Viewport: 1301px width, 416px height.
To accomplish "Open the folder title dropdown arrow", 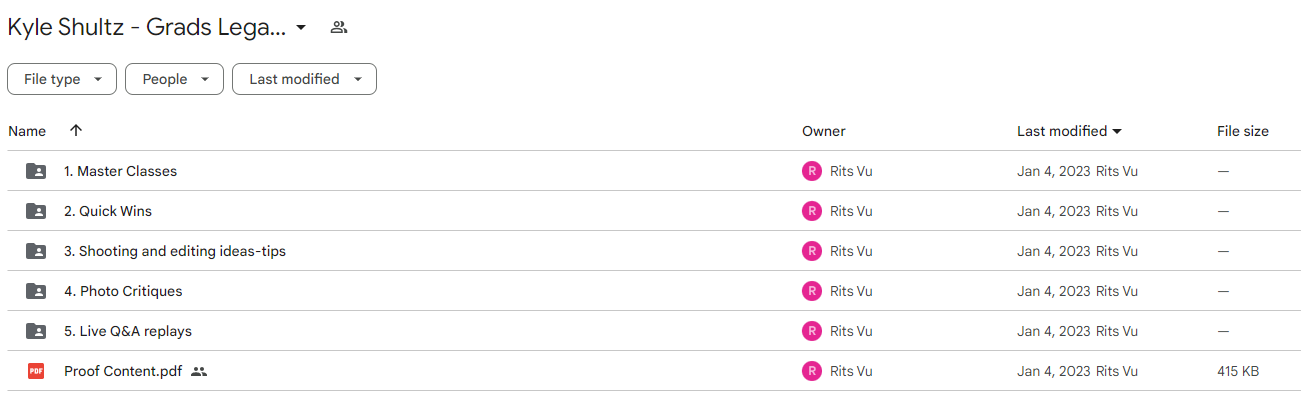I will pos(301,28).
